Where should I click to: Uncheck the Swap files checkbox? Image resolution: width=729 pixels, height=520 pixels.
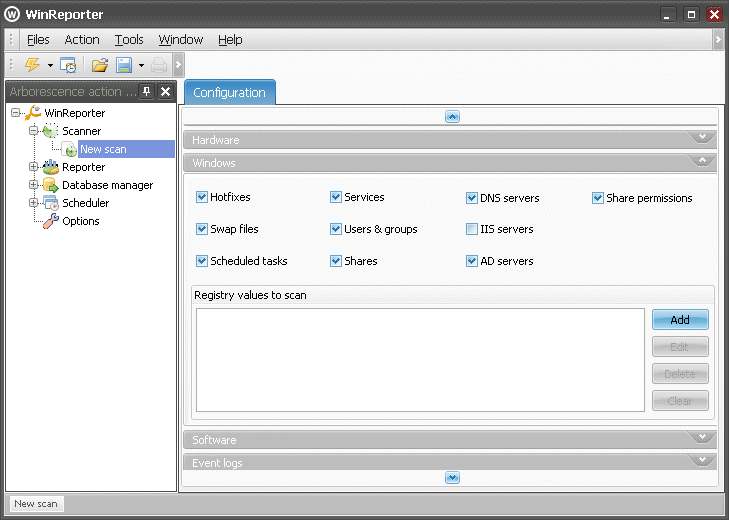[x=201, y=229]
